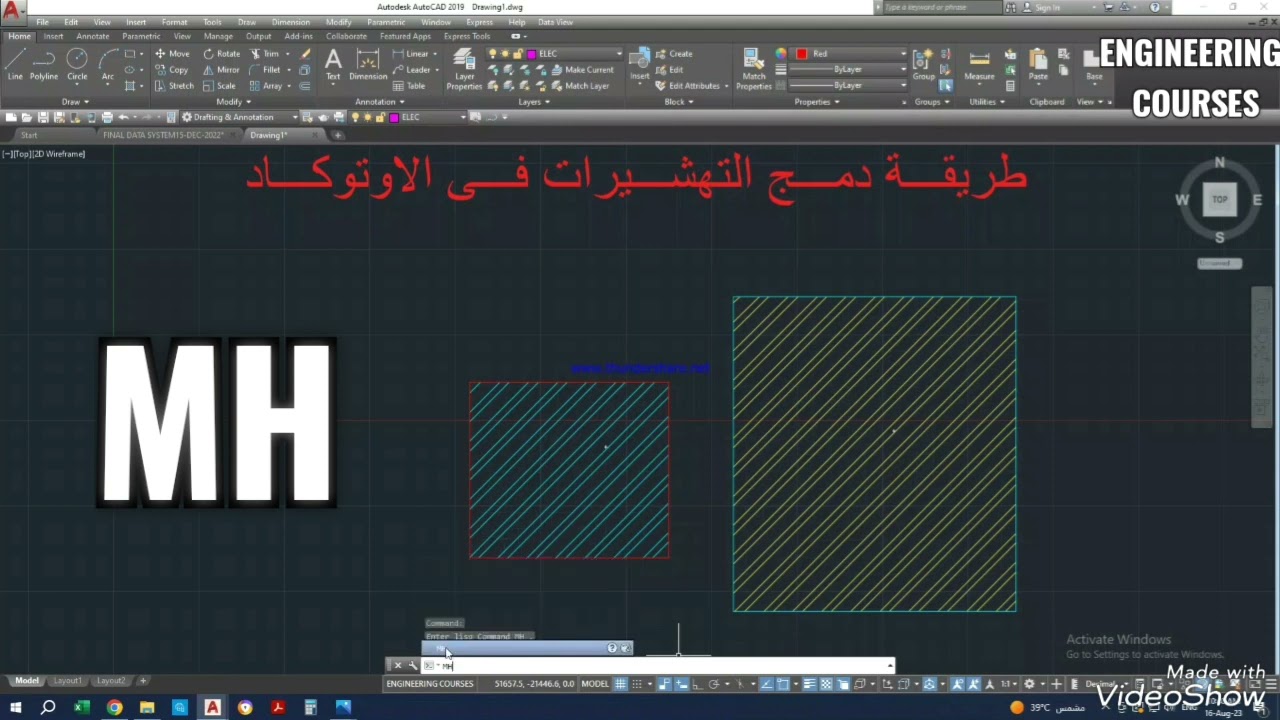Switch to Layout1 tab
Image resolution: width=1280 pixels, height=720 pixels.
68,681
